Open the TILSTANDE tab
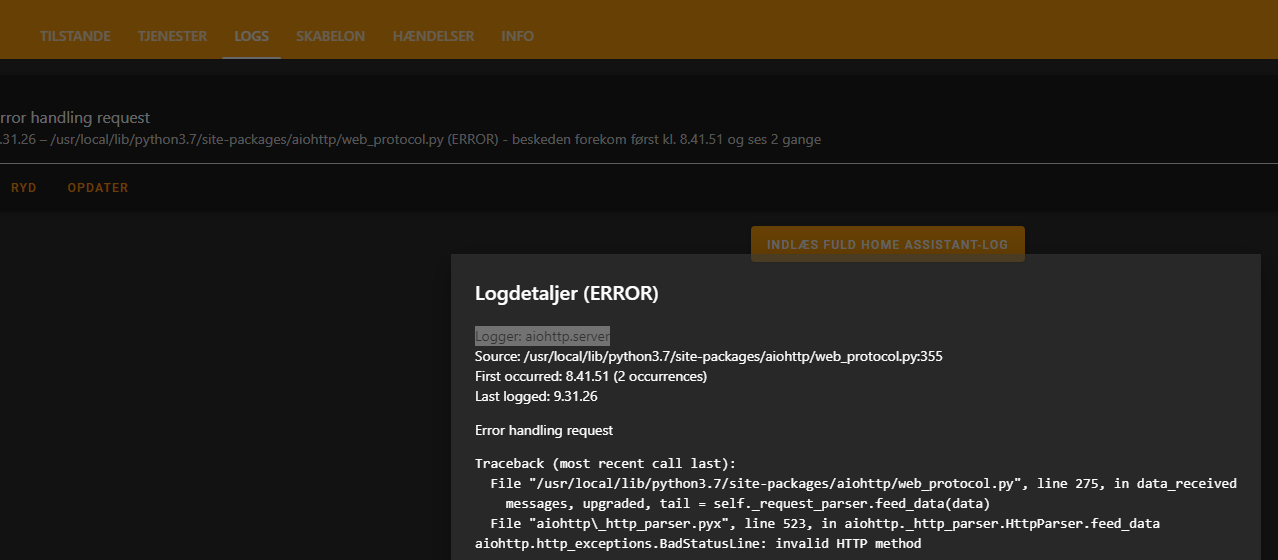Viewport: 1278px width, 560px height. tap(73, 36)
